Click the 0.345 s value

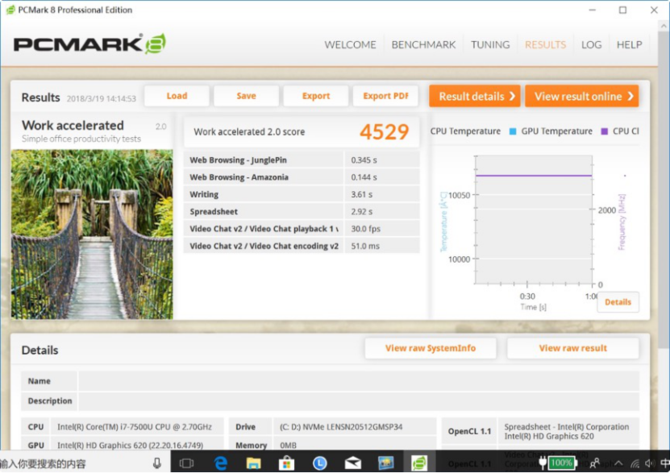364,160
